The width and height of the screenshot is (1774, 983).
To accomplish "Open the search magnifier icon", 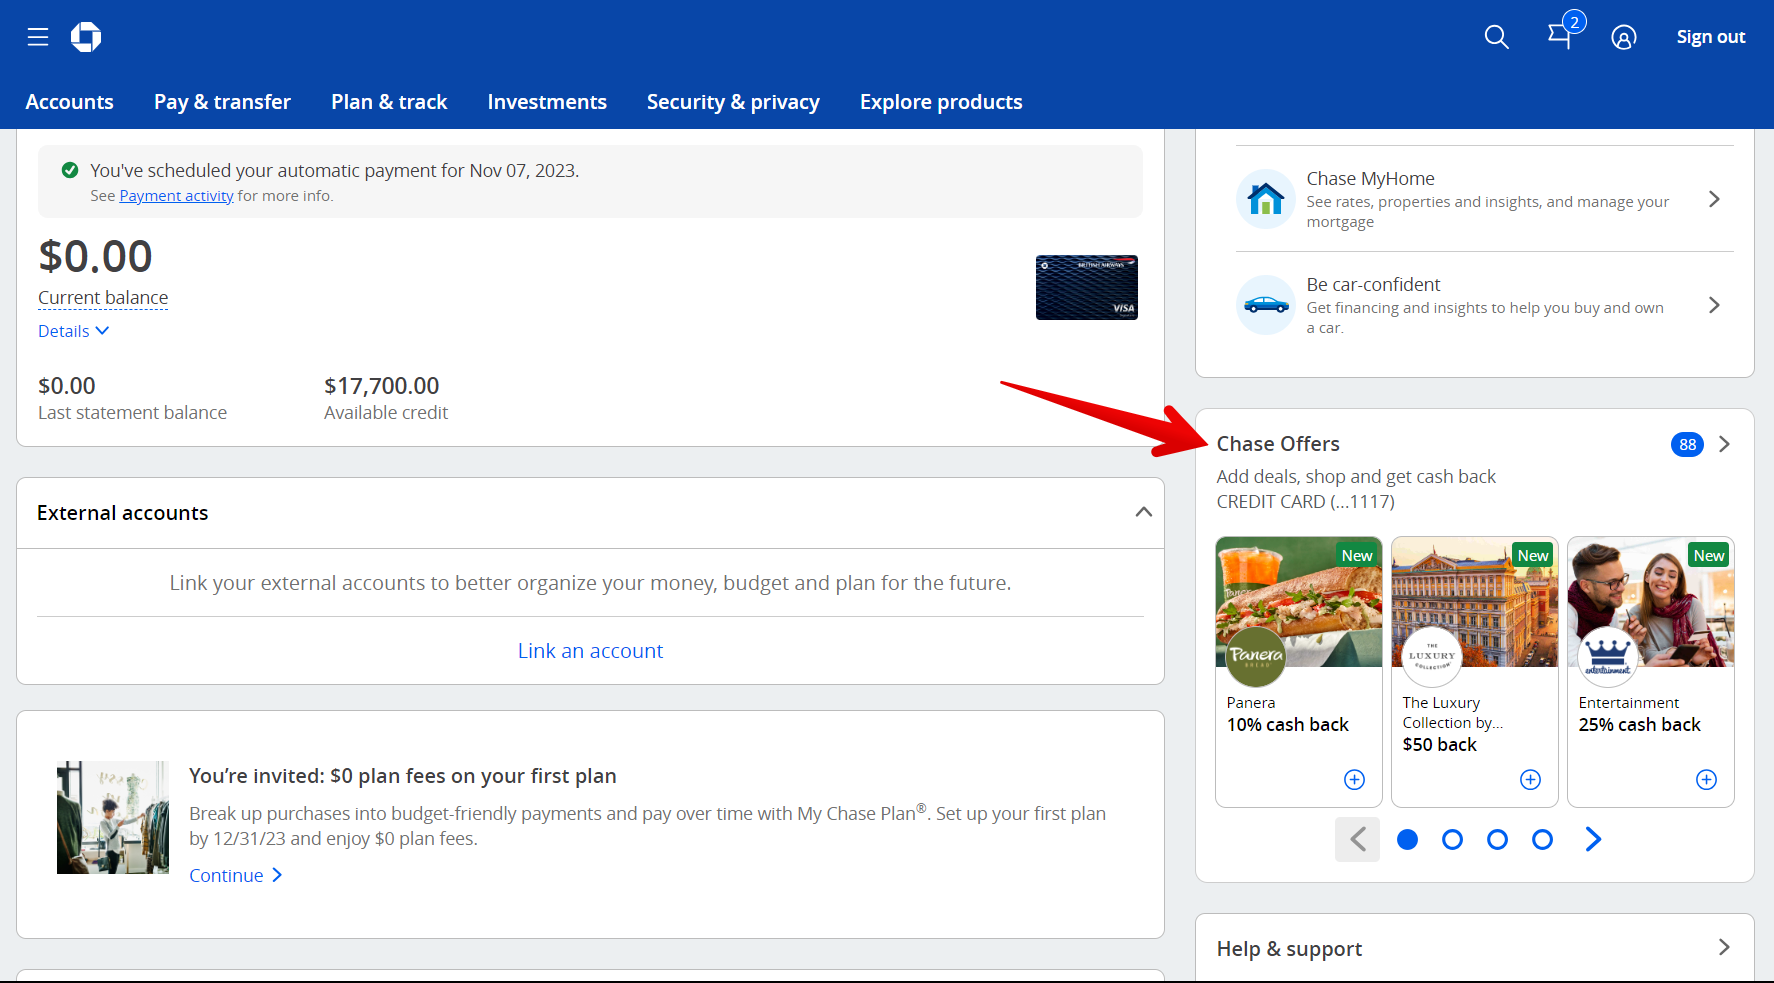I will pos(1496,37).
